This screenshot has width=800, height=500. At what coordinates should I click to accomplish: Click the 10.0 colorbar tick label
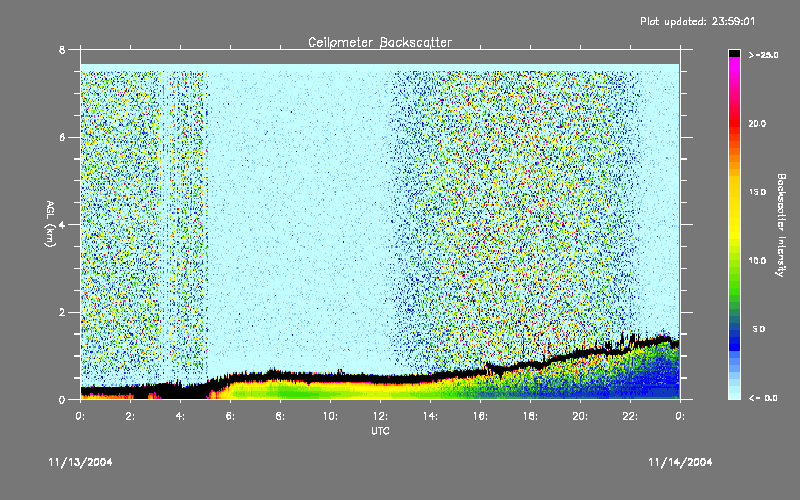point(757,261)
